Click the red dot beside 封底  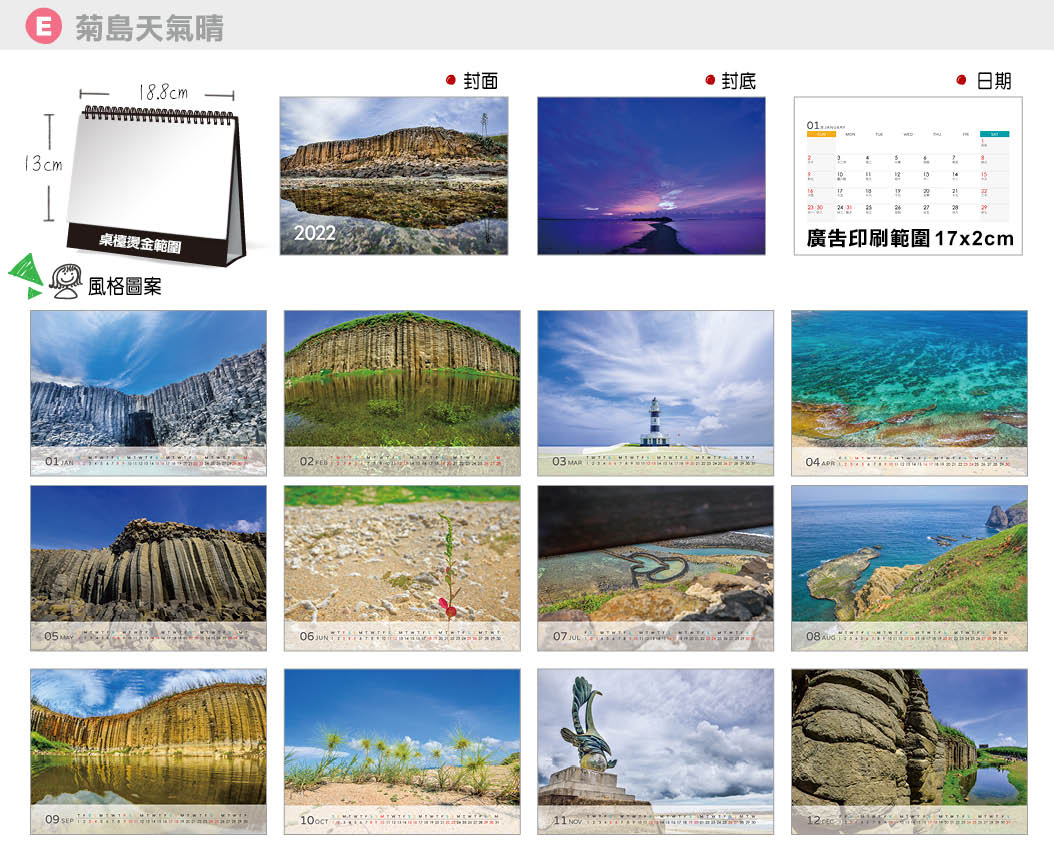pos(709,81)
